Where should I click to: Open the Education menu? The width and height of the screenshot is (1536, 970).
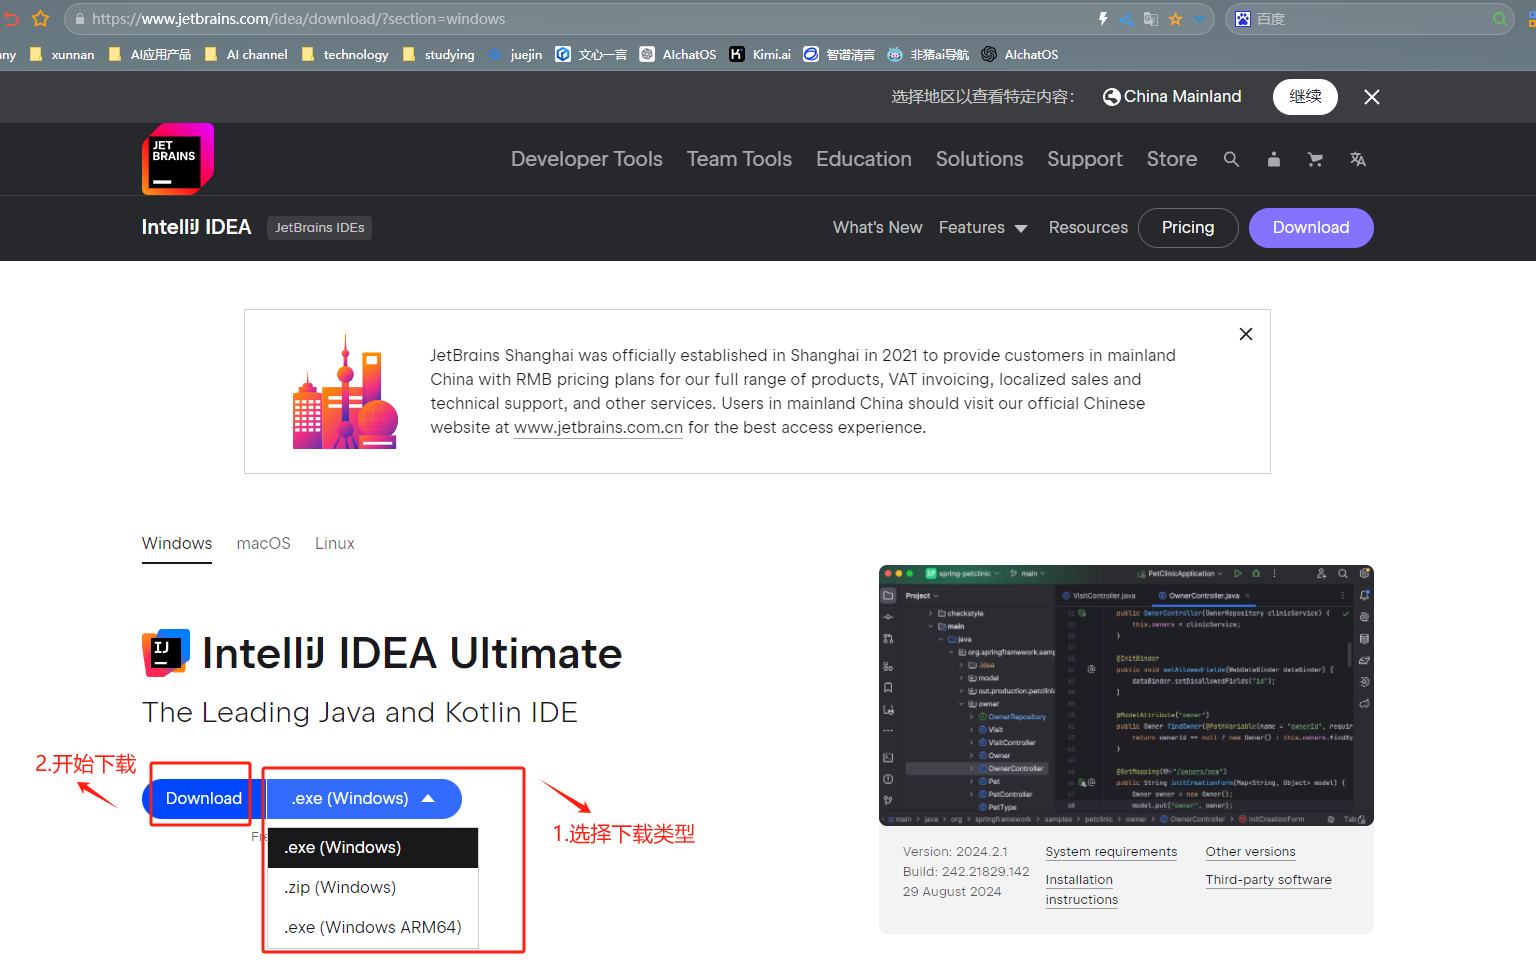tap(864, 159)
